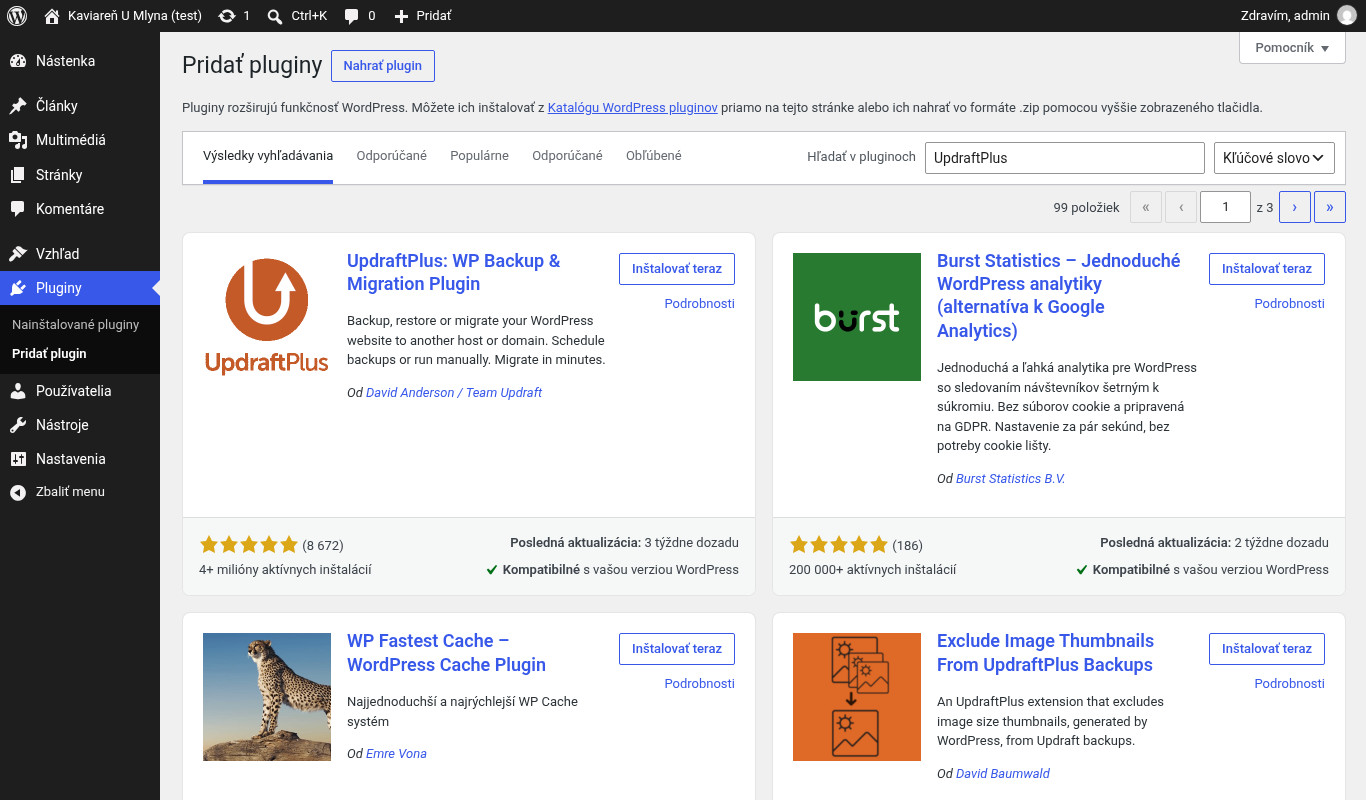Viewport: 1366px width, 800px height.
Task: Click the plus icon next to Pridať
Action: pyautogui.click(x=401, y=16)
